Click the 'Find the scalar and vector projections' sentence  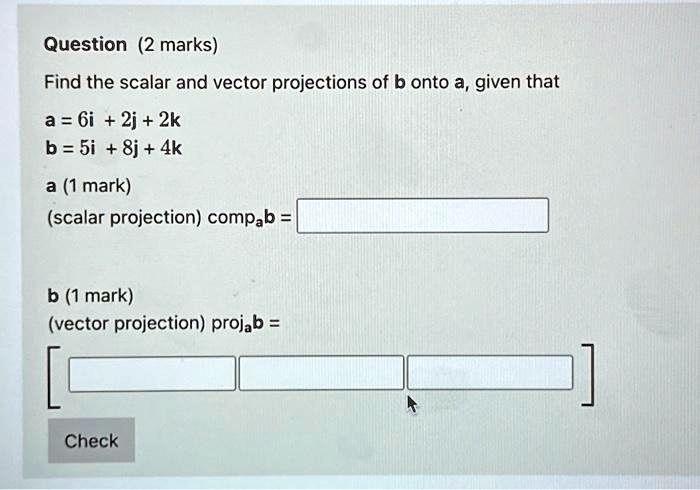click(x=302, y=83)
